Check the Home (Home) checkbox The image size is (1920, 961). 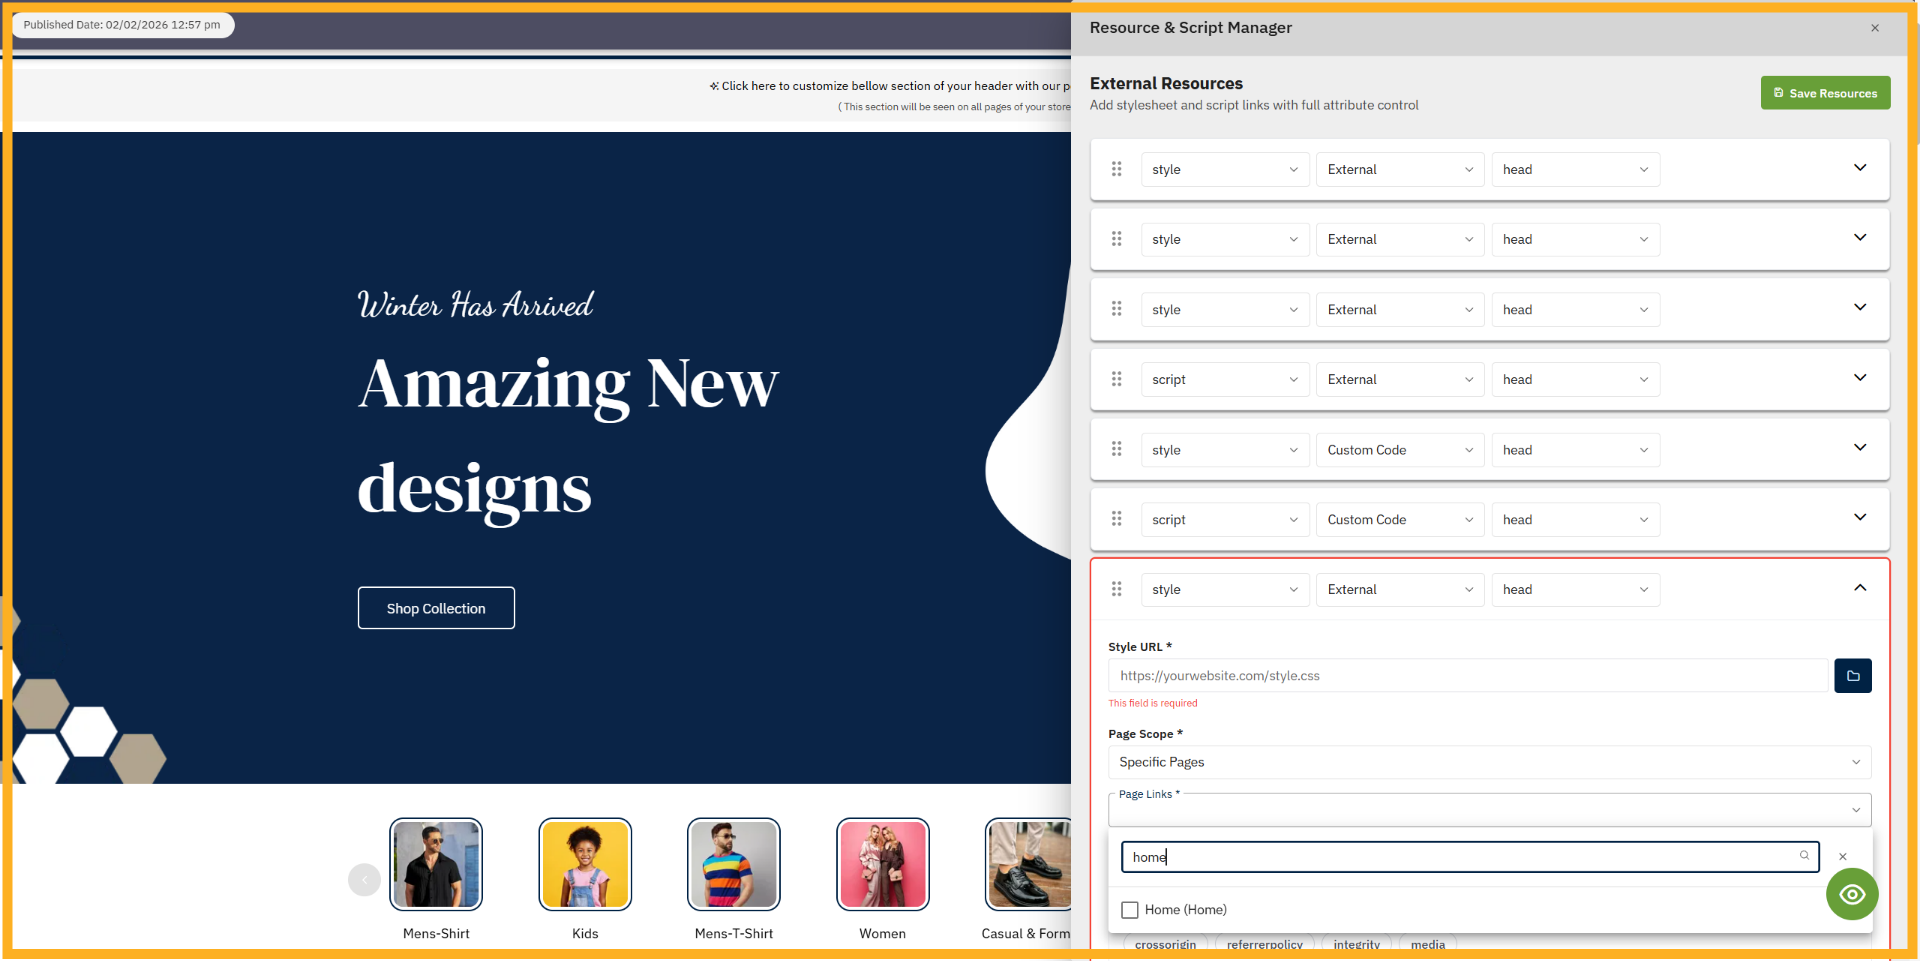point(1130,909)
